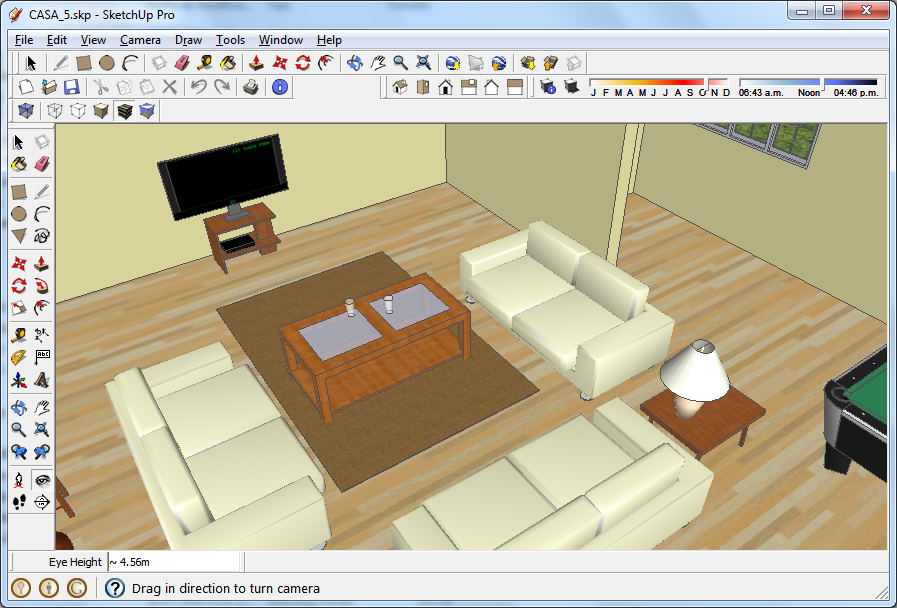Select the Scale tool
This screenshot has width=897, height=608.
[19, 308]
